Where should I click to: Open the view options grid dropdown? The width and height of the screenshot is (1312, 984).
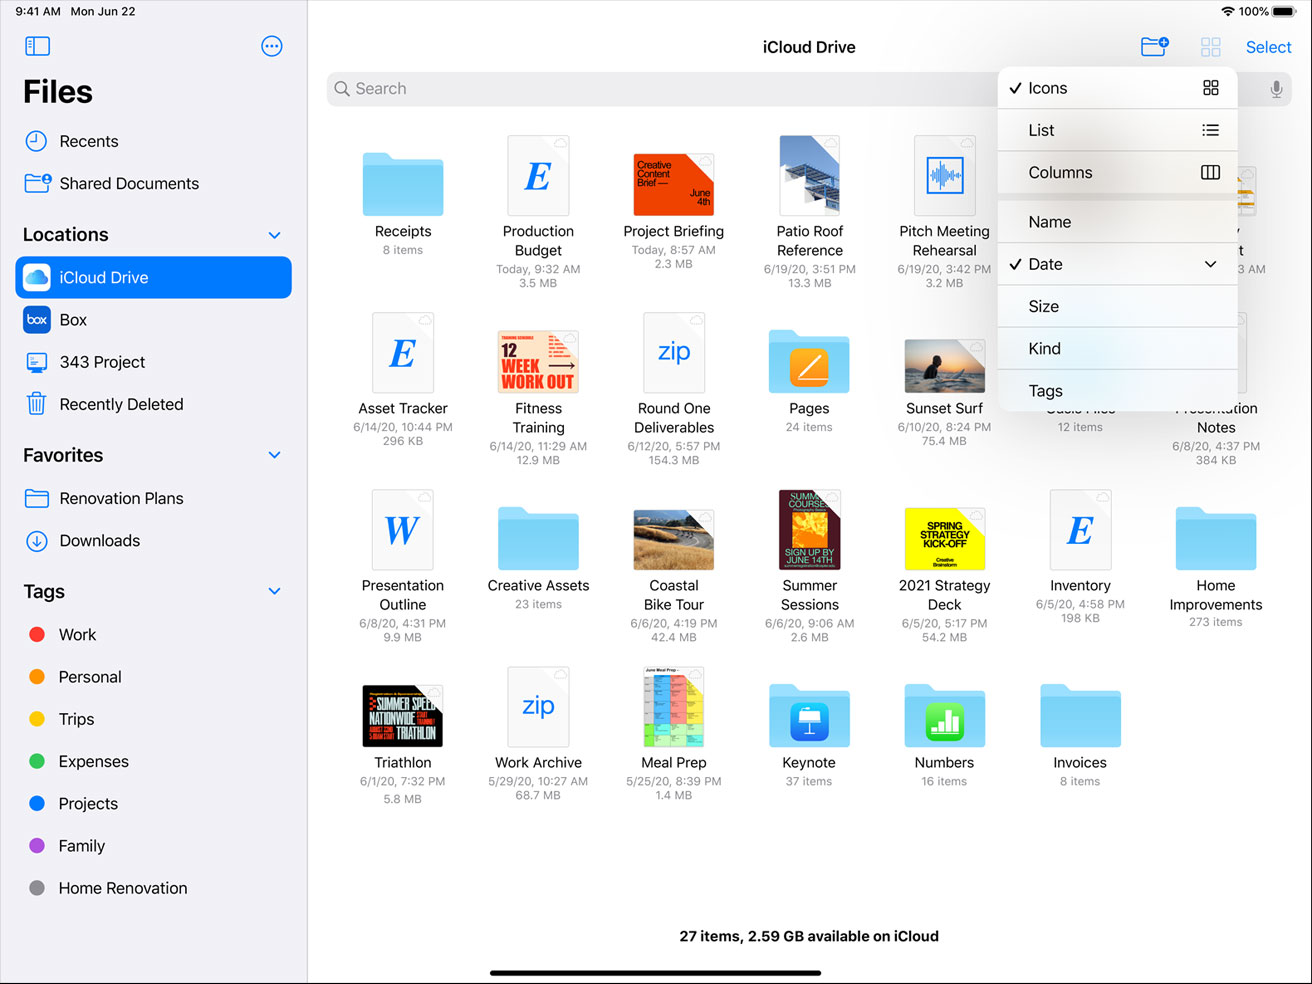[x=1211, y=47]
